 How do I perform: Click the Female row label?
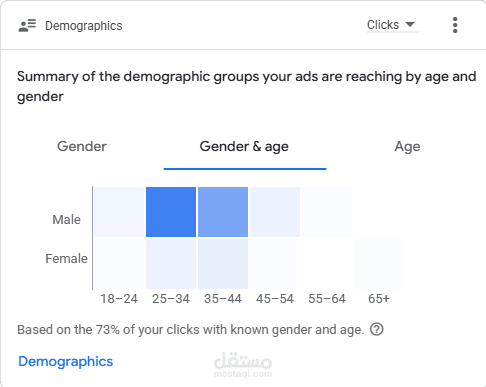(66, 259)
